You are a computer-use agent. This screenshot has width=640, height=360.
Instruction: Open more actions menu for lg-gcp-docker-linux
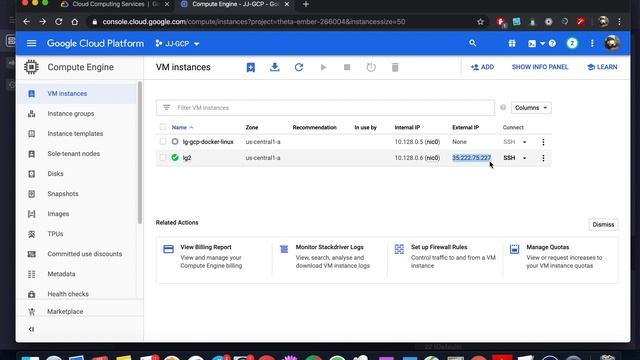coord(543,142)
